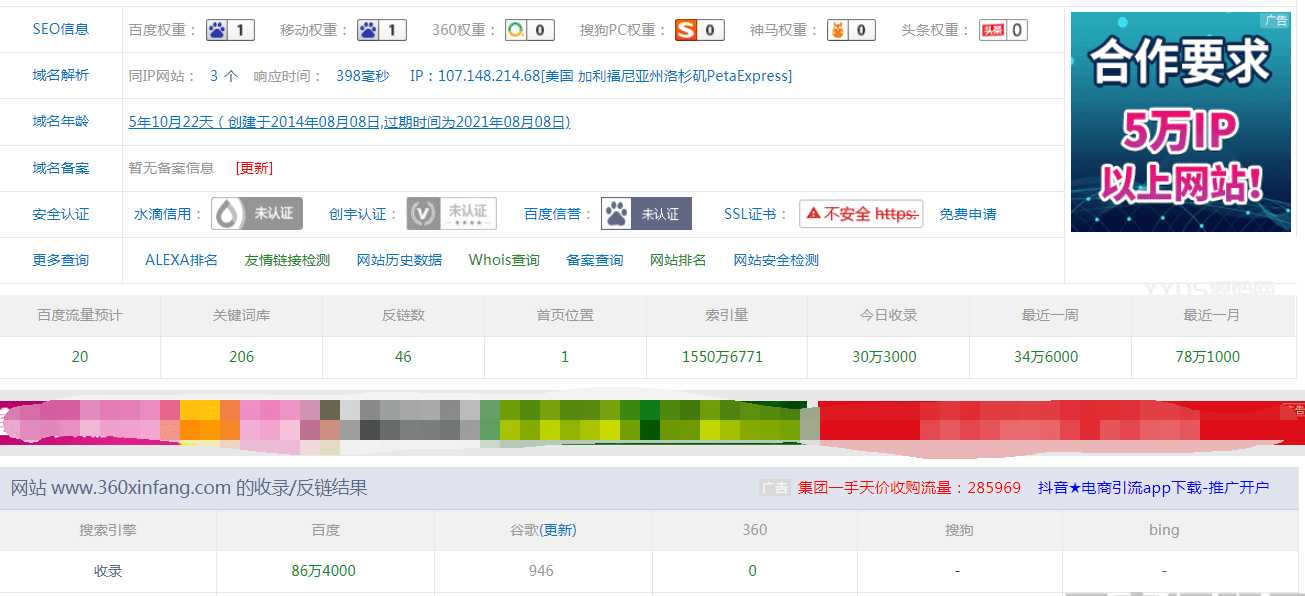1305x596 pixels.
Task: Click the Toutiao weight badge icon
Action: [1003, 30]
